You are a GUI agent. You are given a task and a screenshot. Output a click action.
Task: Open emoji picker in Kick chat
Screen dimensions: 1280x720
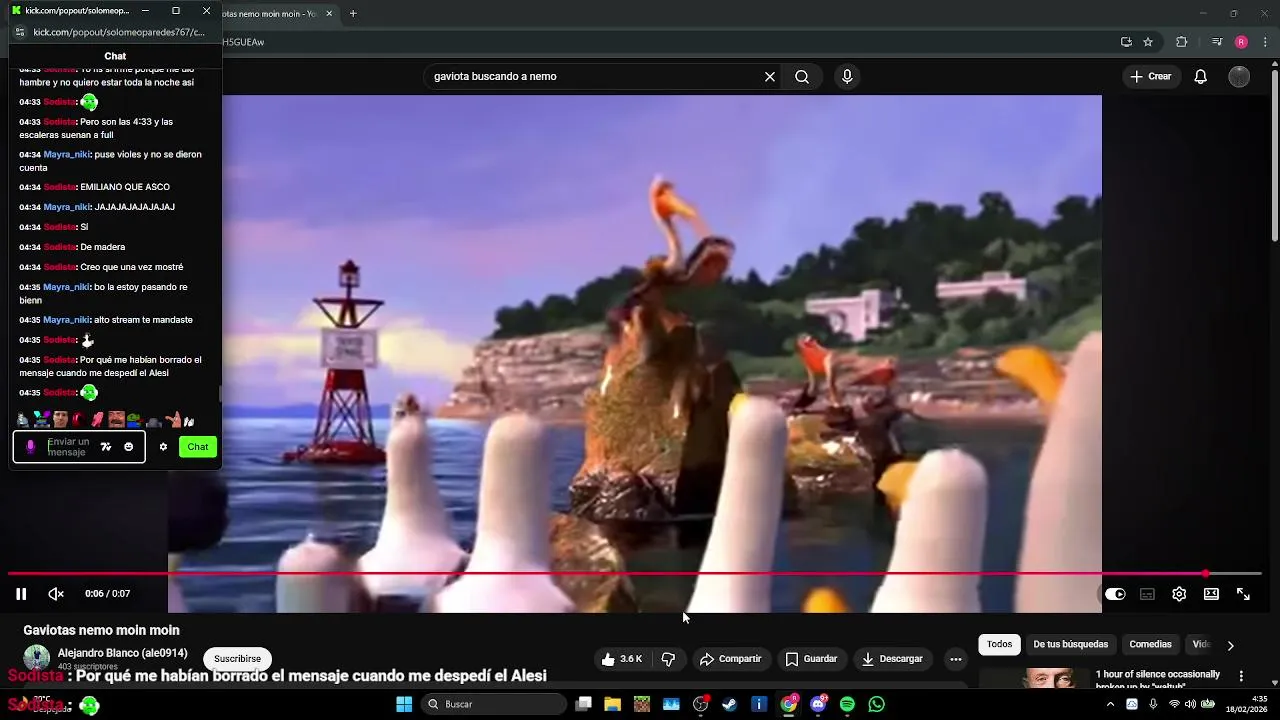(128, 447)
